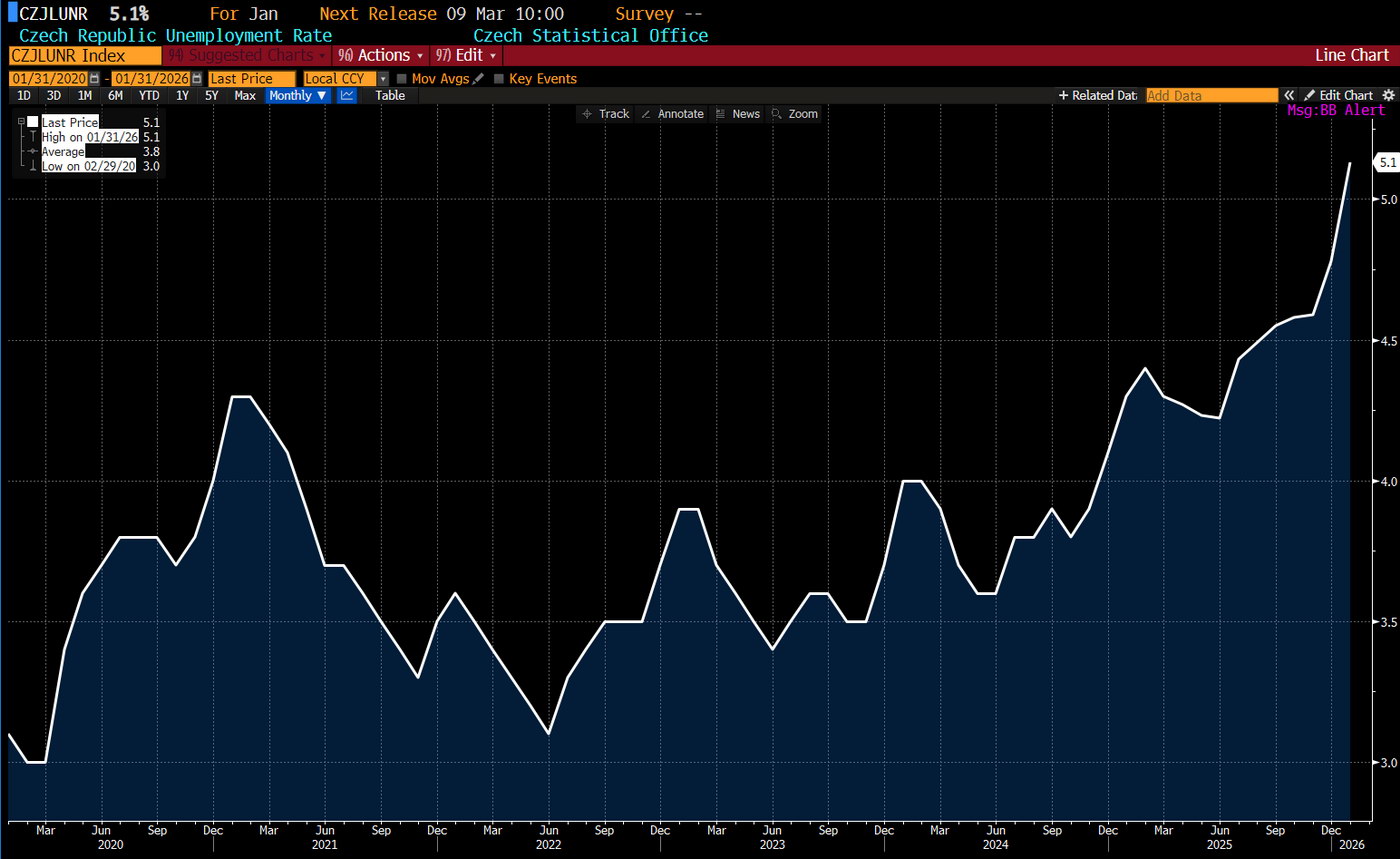Activate the Zoom tool
Screen dimensions: 1400x859
(795, 114)
